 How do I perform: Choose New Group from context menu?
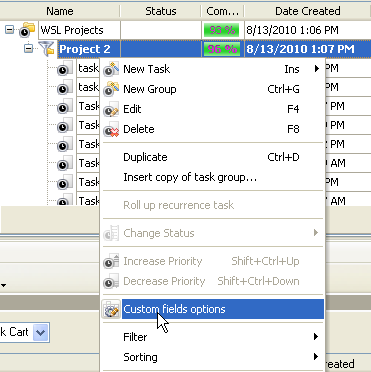point(213,89)
